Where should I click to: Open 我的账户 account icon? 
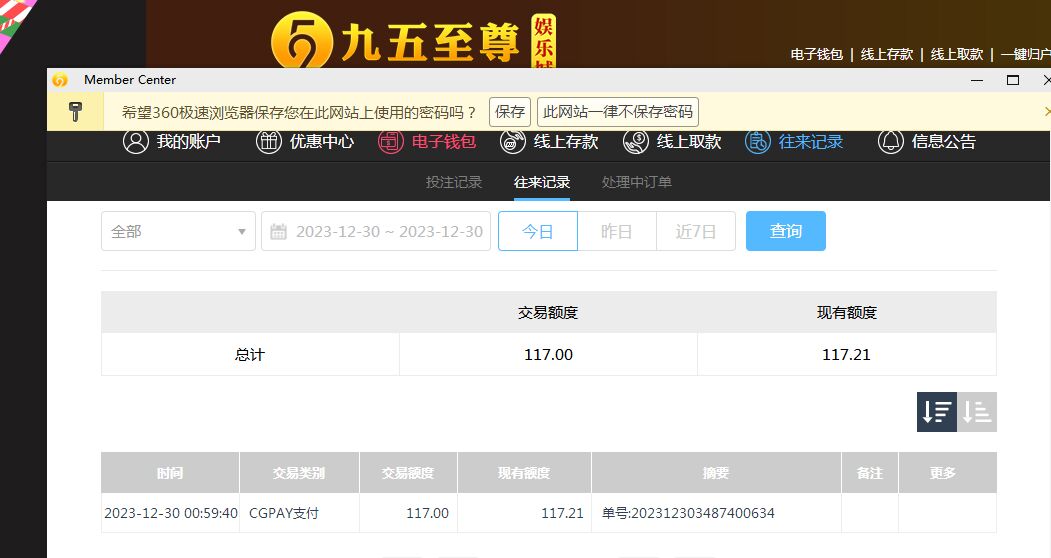tap(135, 142)
